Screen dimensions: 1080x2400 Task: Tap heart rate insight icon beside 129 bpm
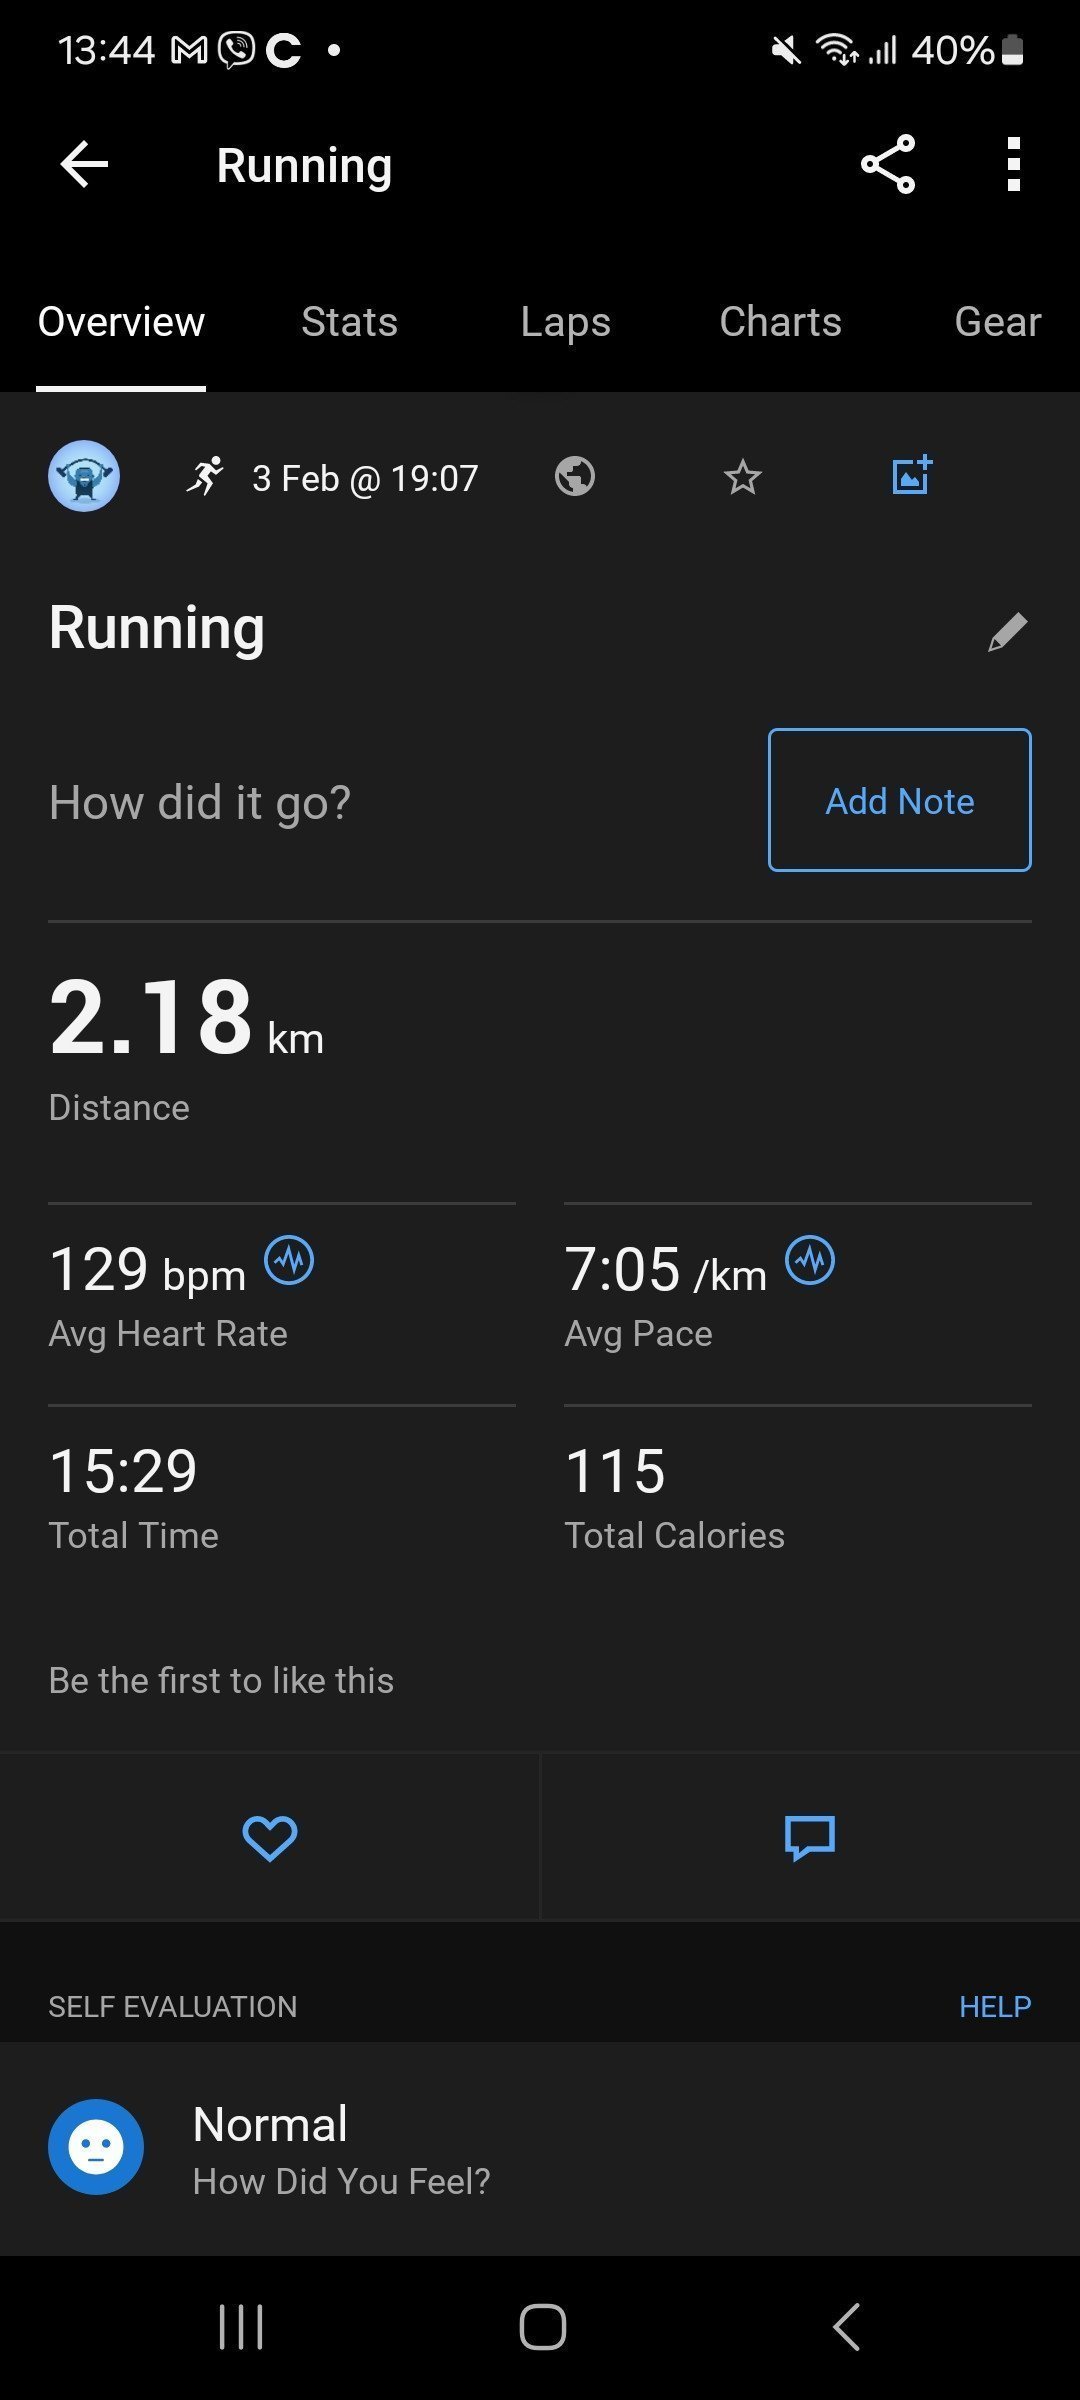pyautogui.click(x=289, y=1260)
